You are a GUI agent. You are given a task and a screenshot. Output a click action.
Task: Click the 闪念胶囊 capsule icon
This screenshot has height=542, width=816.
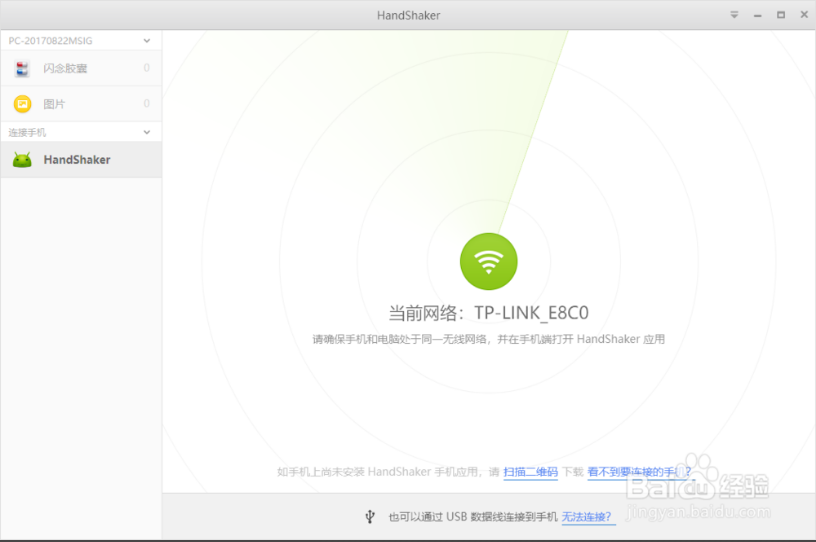click(22, 68)
